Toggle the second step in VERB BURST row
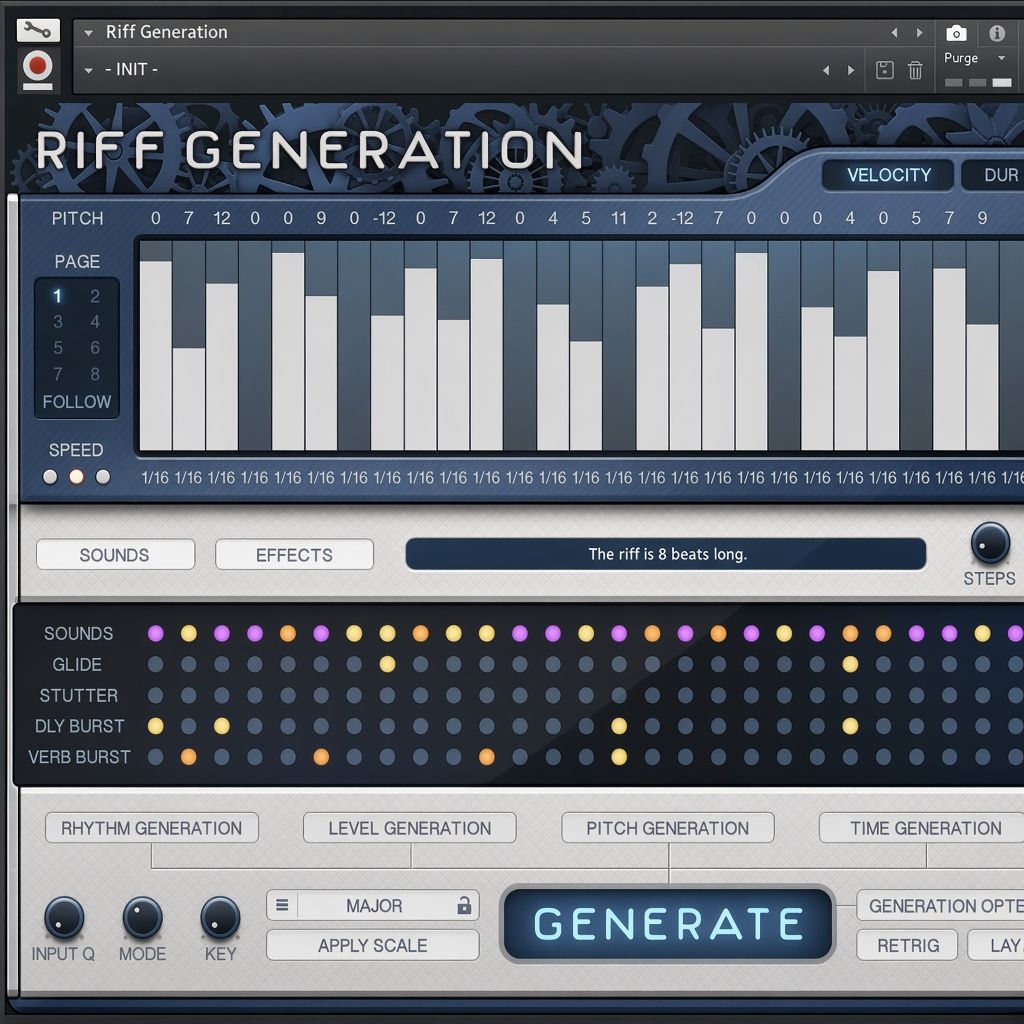Viewport: 1024px width, 1024px height. (x=189, y=757)
